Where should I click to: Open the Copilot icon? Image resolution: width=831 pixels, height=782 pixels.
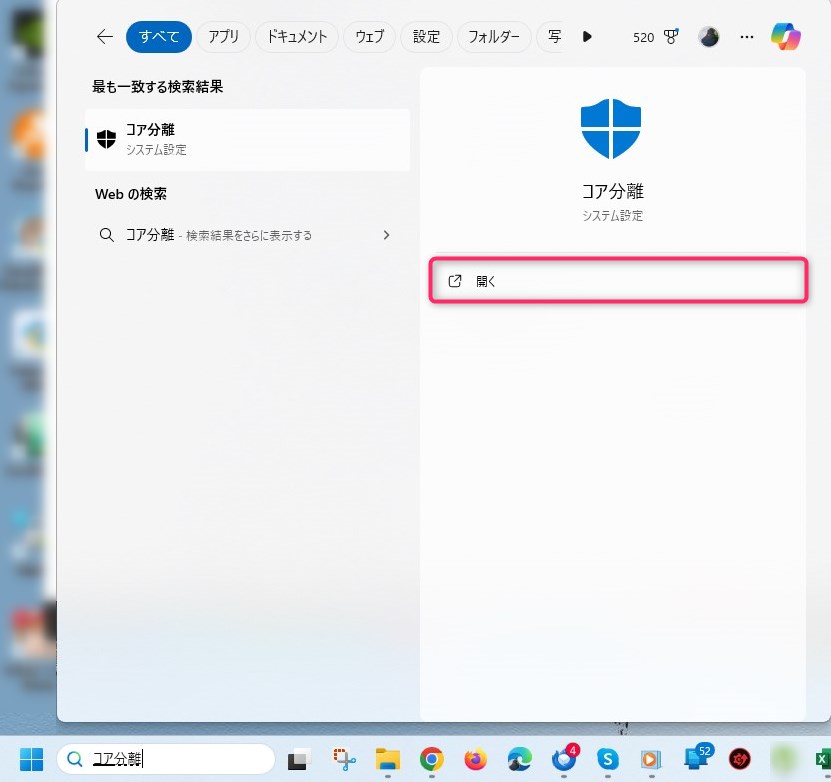(785, 37)
